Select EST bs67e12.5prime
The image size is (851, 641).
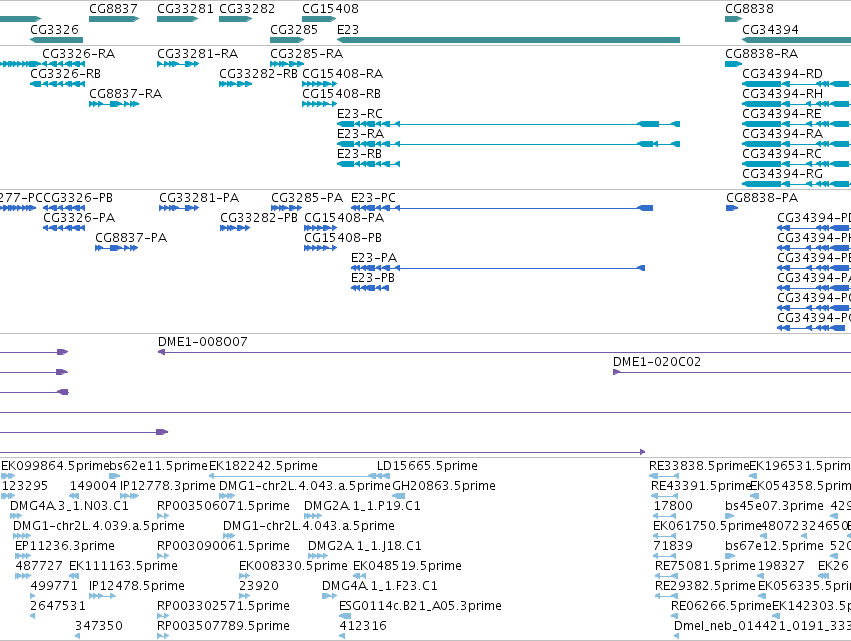pos(729,556)
